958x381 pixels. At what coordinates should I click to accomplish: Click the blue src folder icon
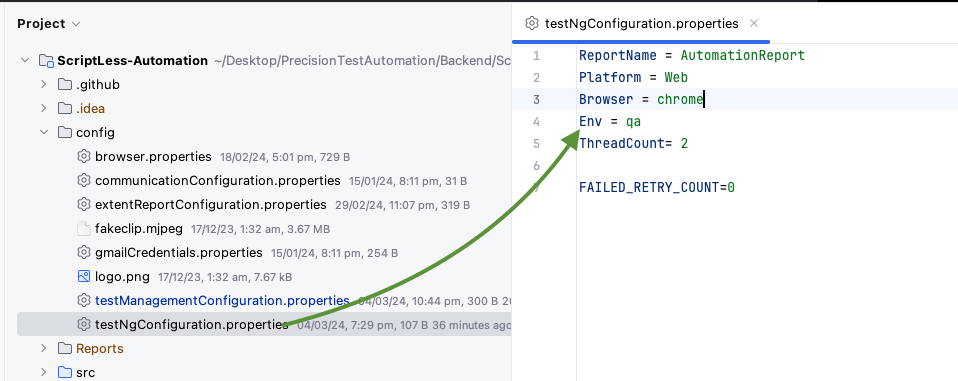point(65,372)
